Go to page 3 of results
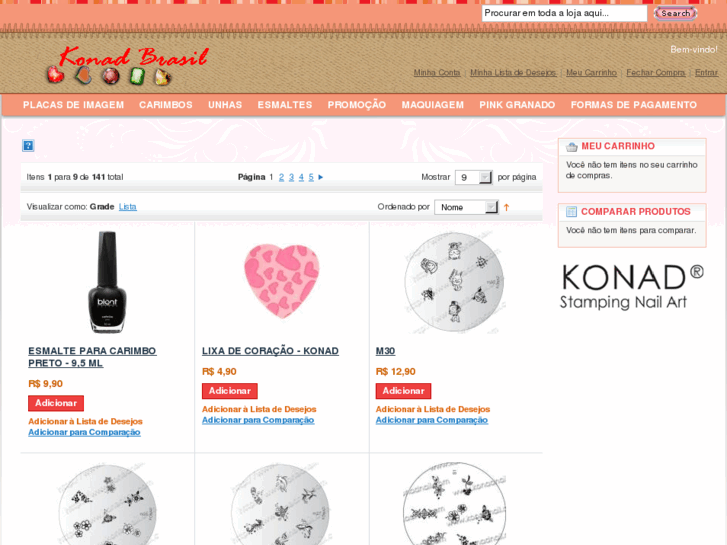This screenshot has height=545, width=727. (291, 177)
